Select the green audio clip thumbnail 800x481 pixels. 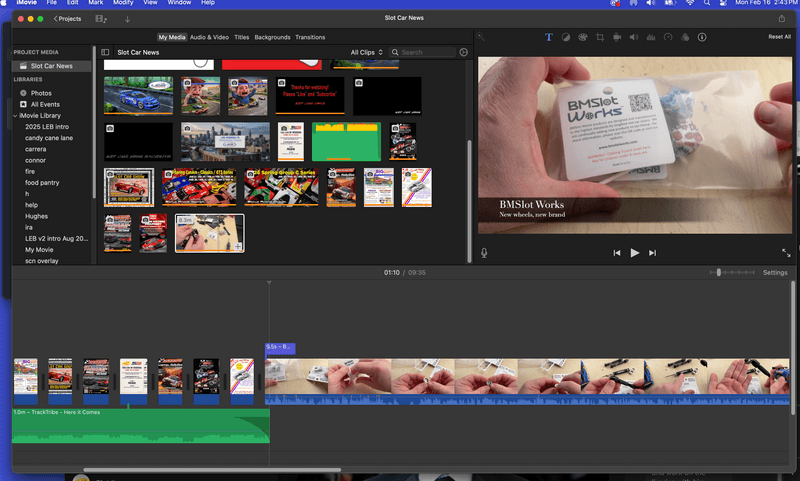pos(346,141)
